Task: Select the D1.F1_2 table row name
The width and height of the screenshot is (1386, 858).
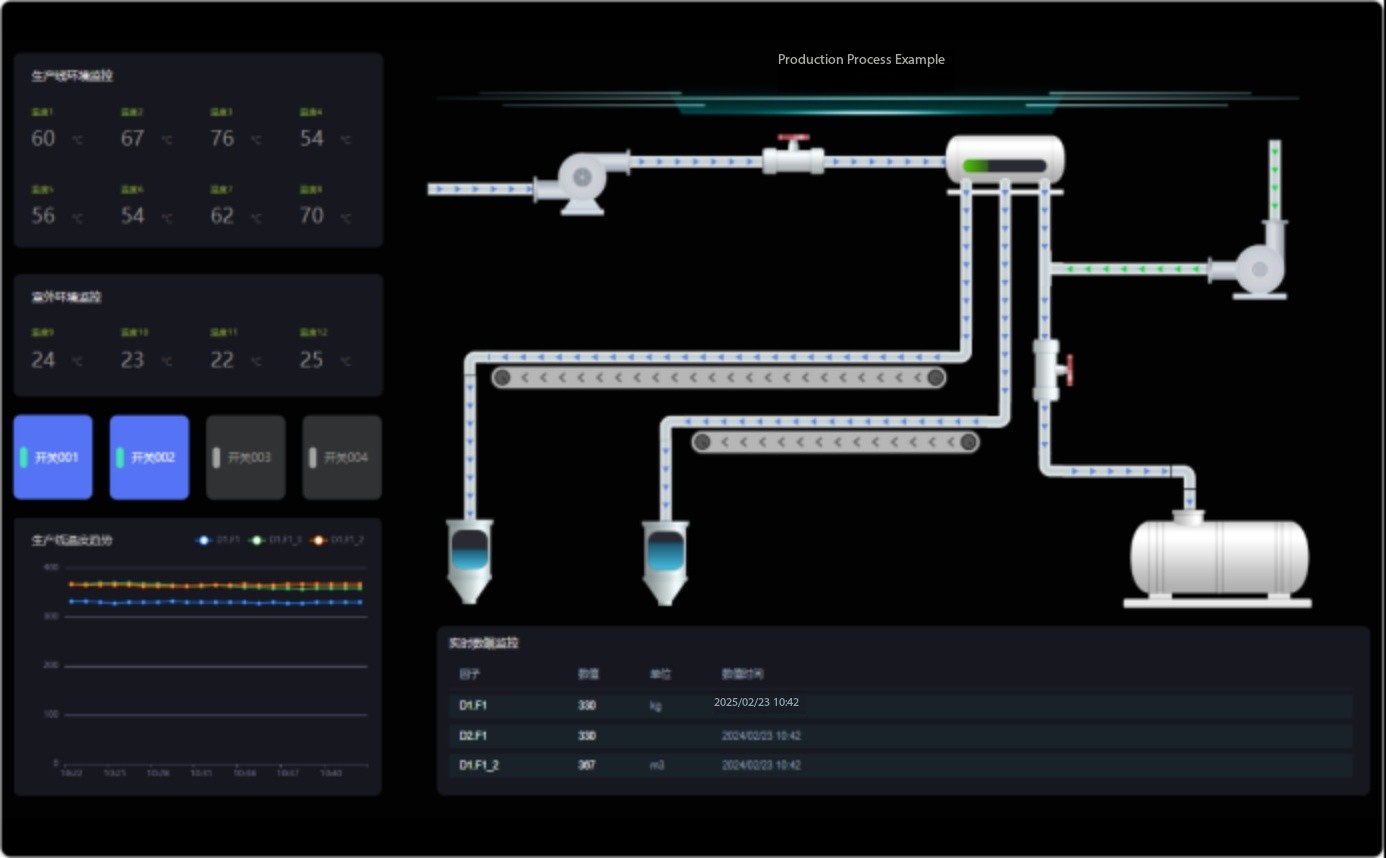Action: tap(479, 765)
